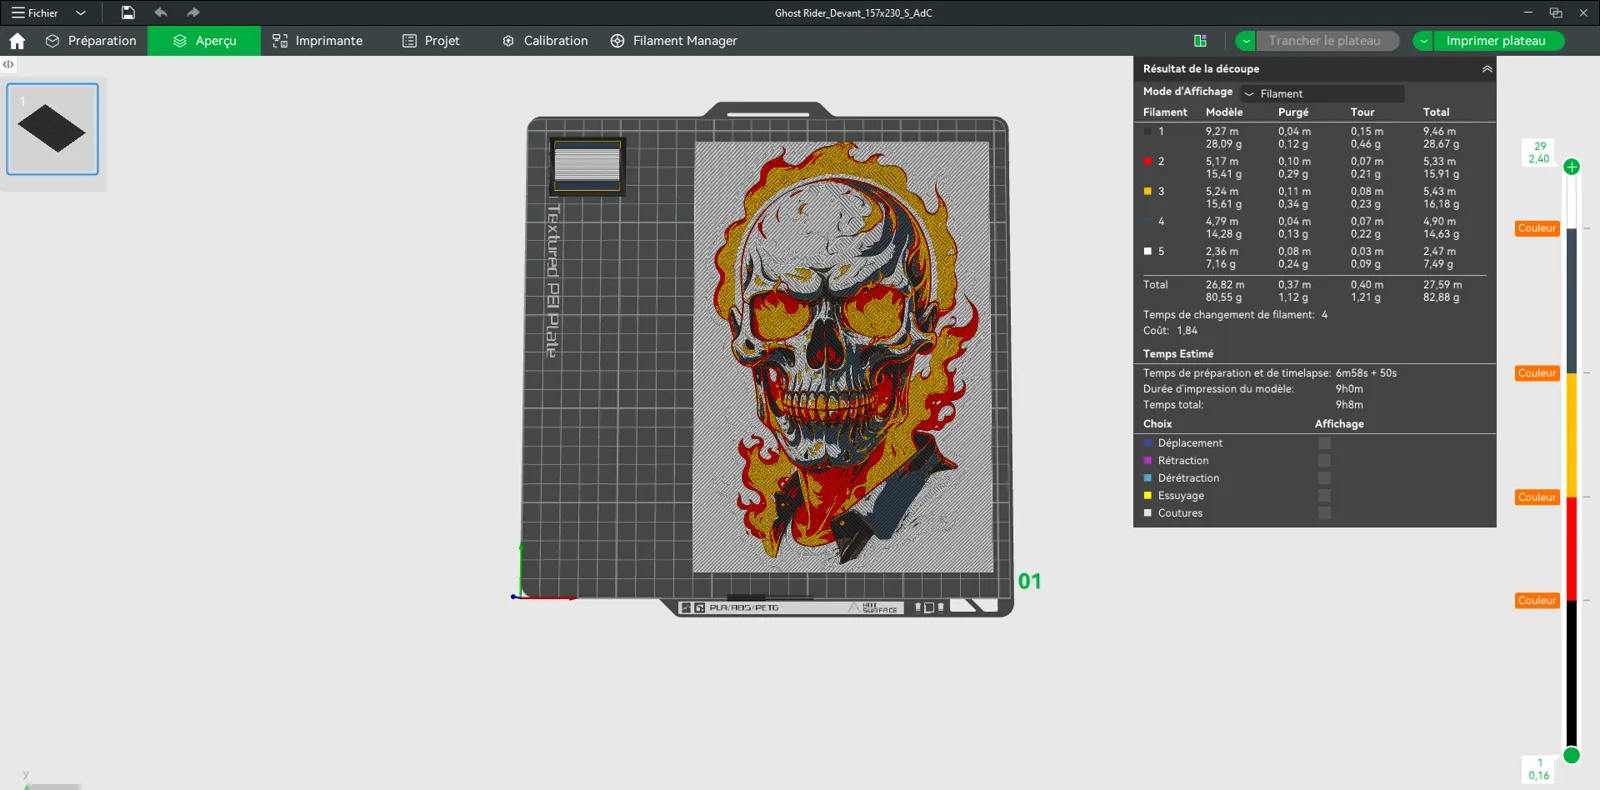Click the save project icon
This screenshot has height=790, width=1600.
[x=128, y=13]
